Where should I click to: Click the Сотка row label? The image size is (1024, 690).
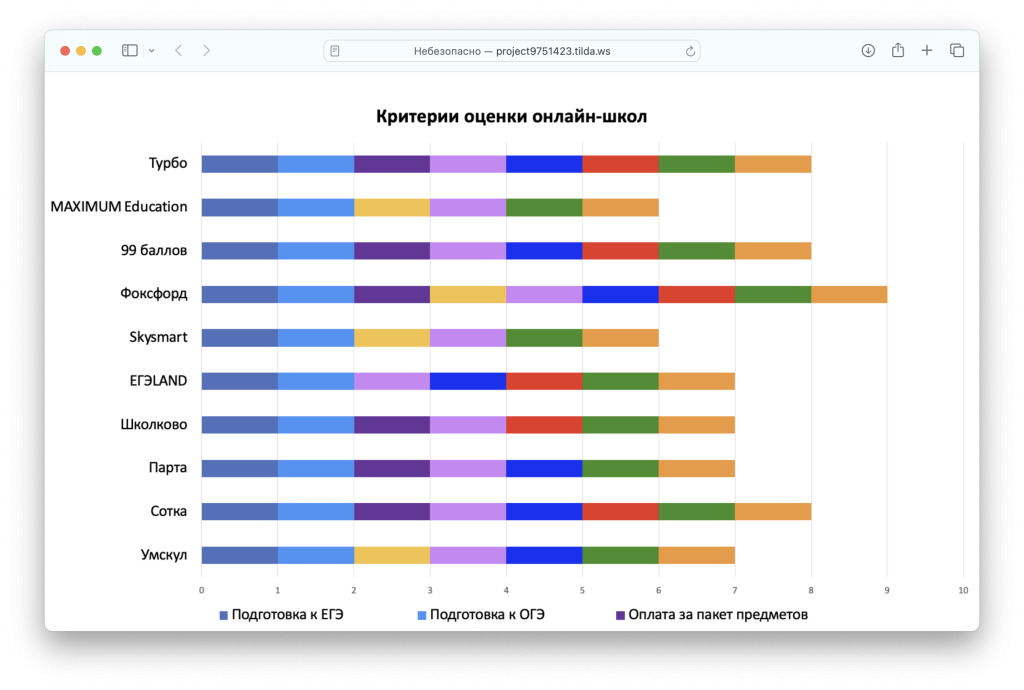click(168, 511)
